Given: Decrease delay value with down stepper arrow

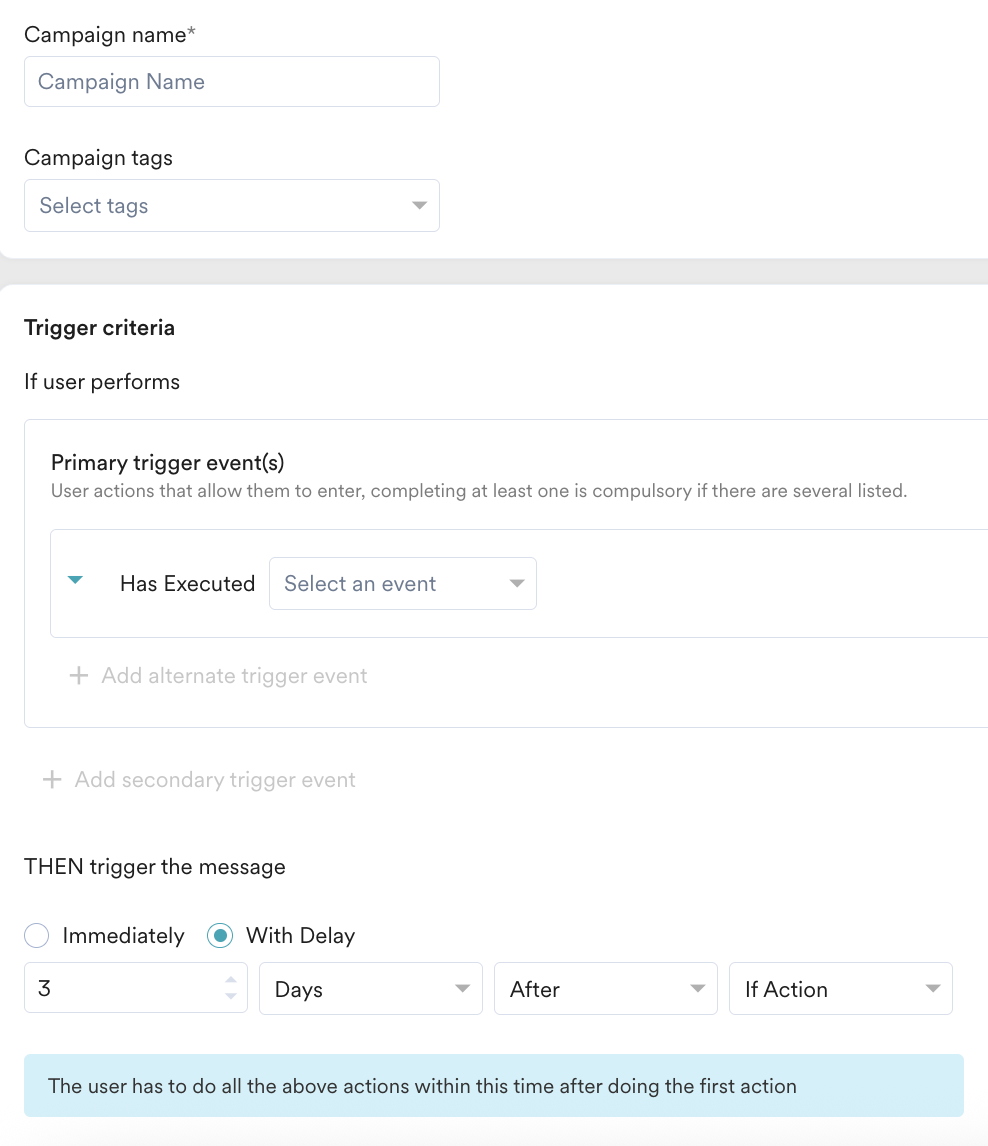Looking at the screenshot, I should 231,995.
